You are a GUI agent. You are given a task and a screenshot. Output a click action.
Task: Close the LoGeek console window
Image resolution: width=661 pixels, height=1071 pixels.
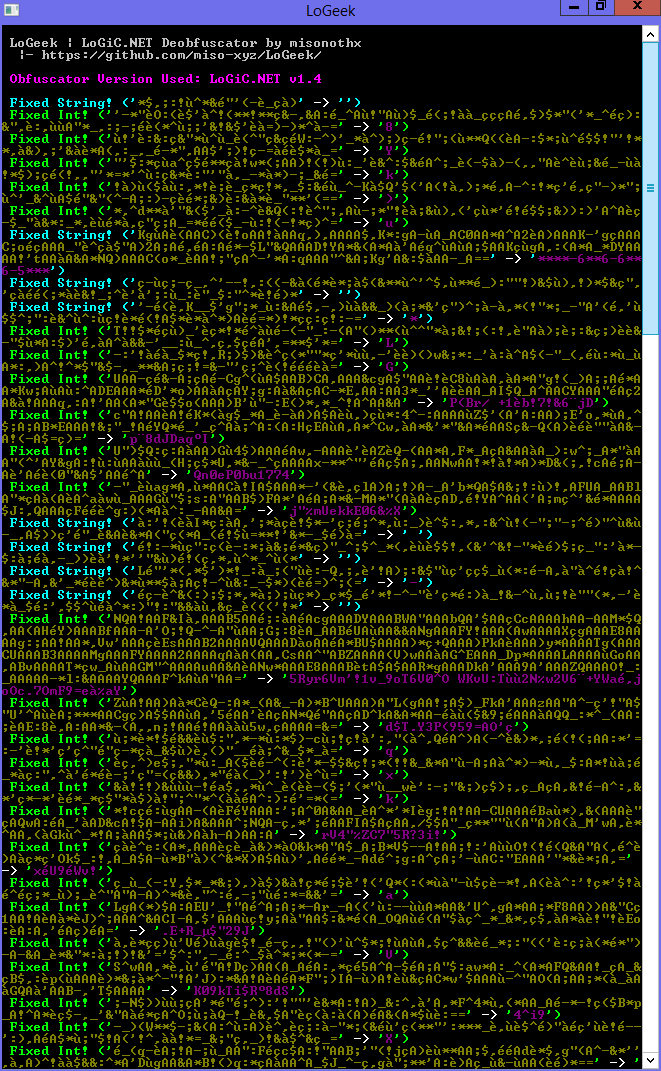(636, 8)
